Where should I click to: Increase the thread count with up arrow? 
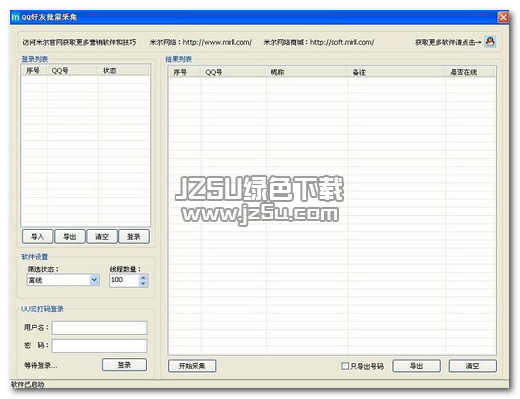click(x=143, y=277)
